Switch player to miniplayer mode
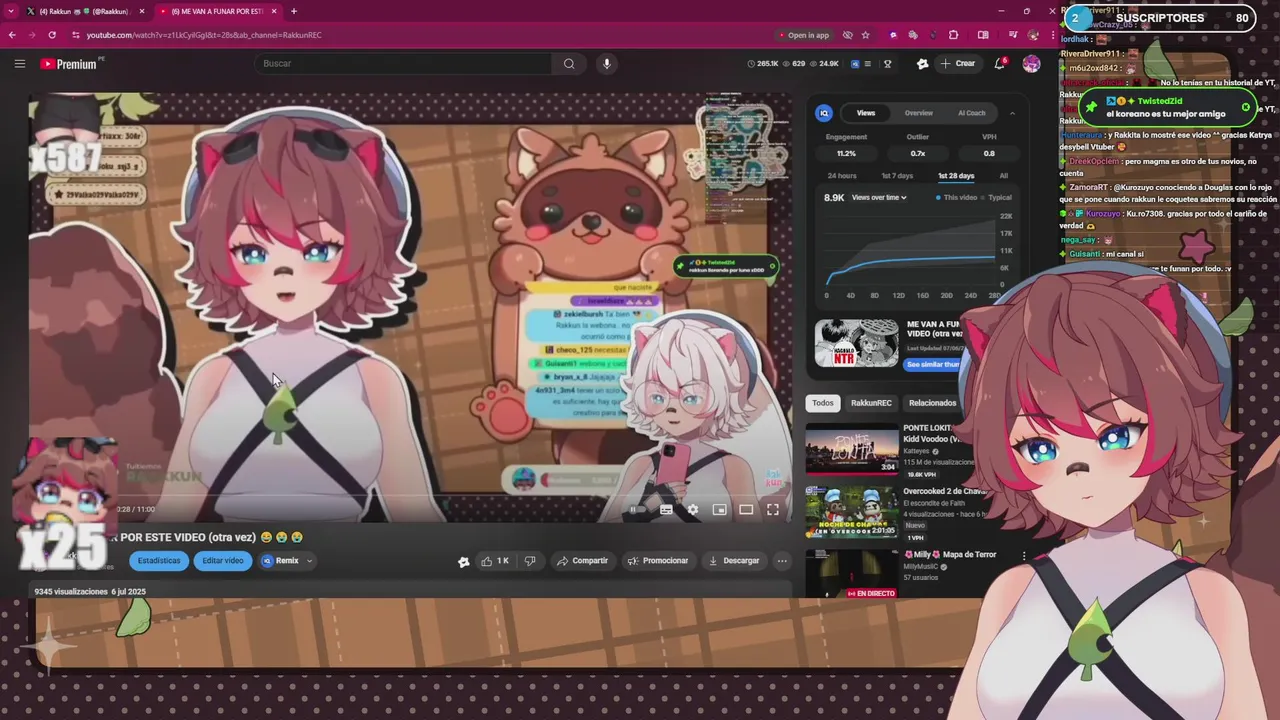Viewport: 1280px width, 720px height. 719,510
